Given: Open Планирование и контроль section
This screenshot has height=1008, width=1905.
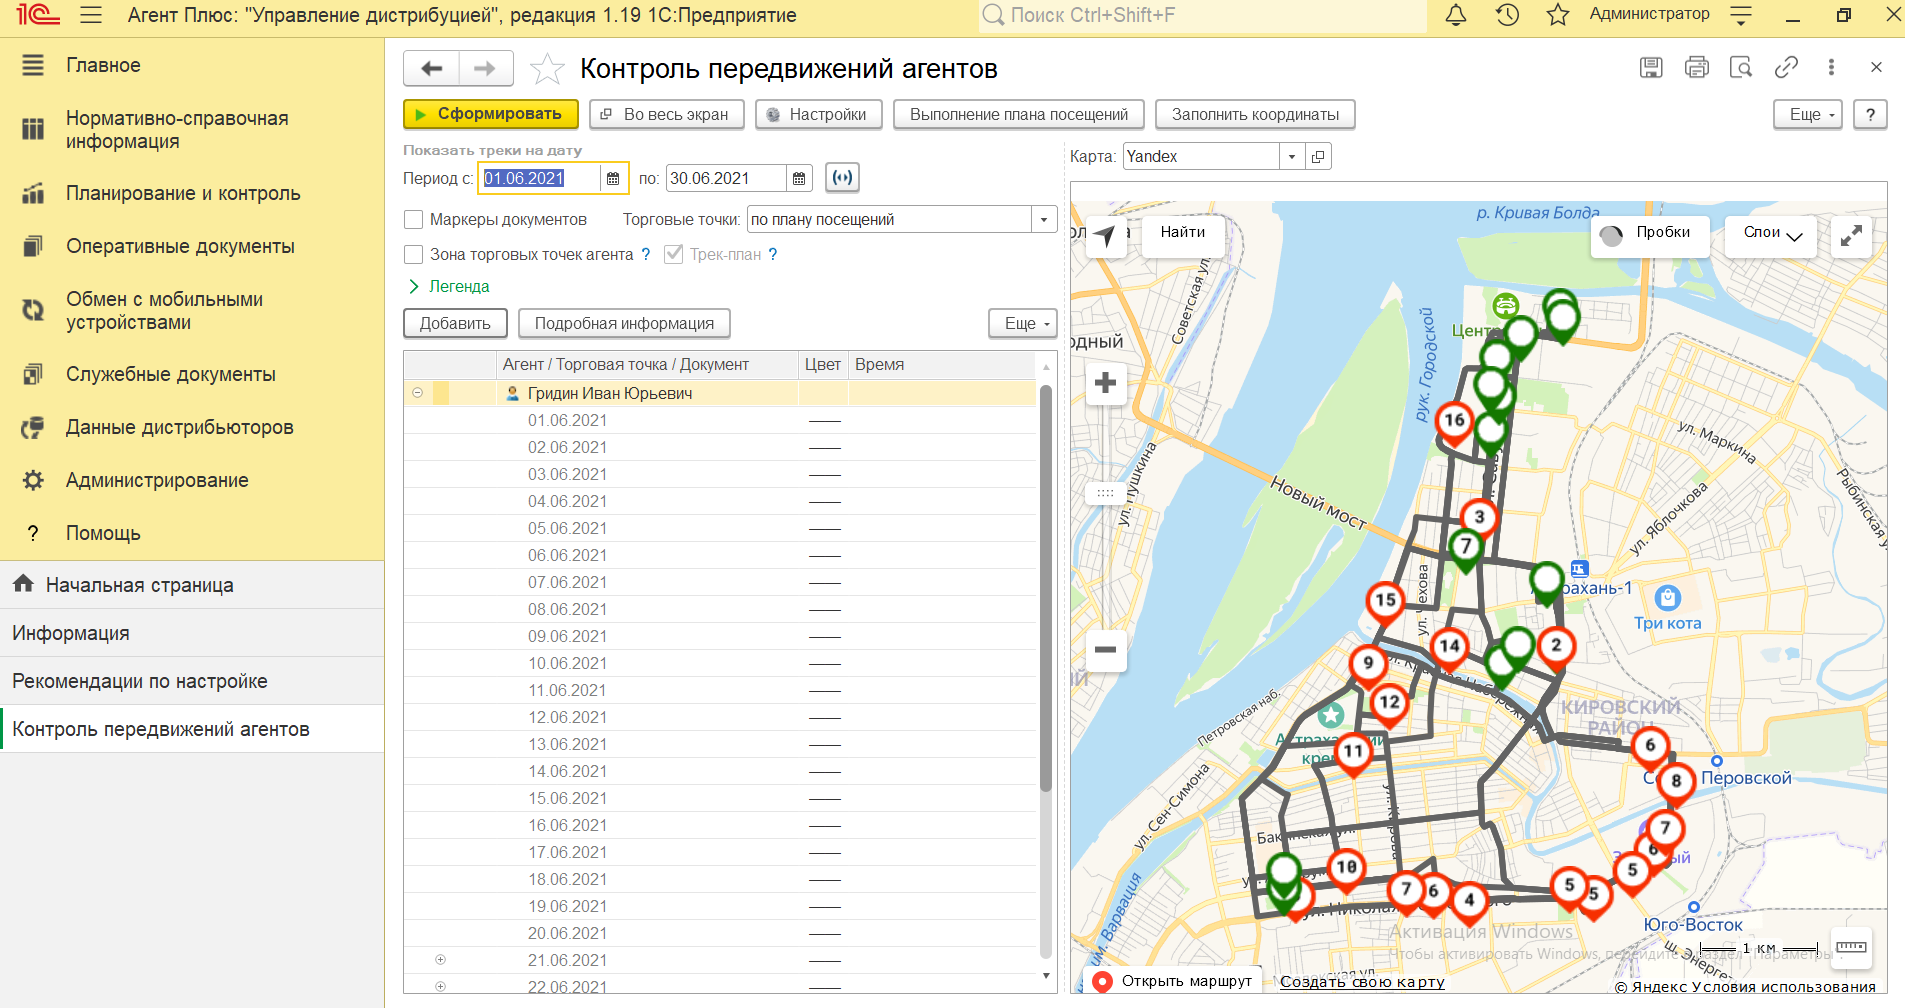Looking at the screenshot, I should [x=183, y=194].
